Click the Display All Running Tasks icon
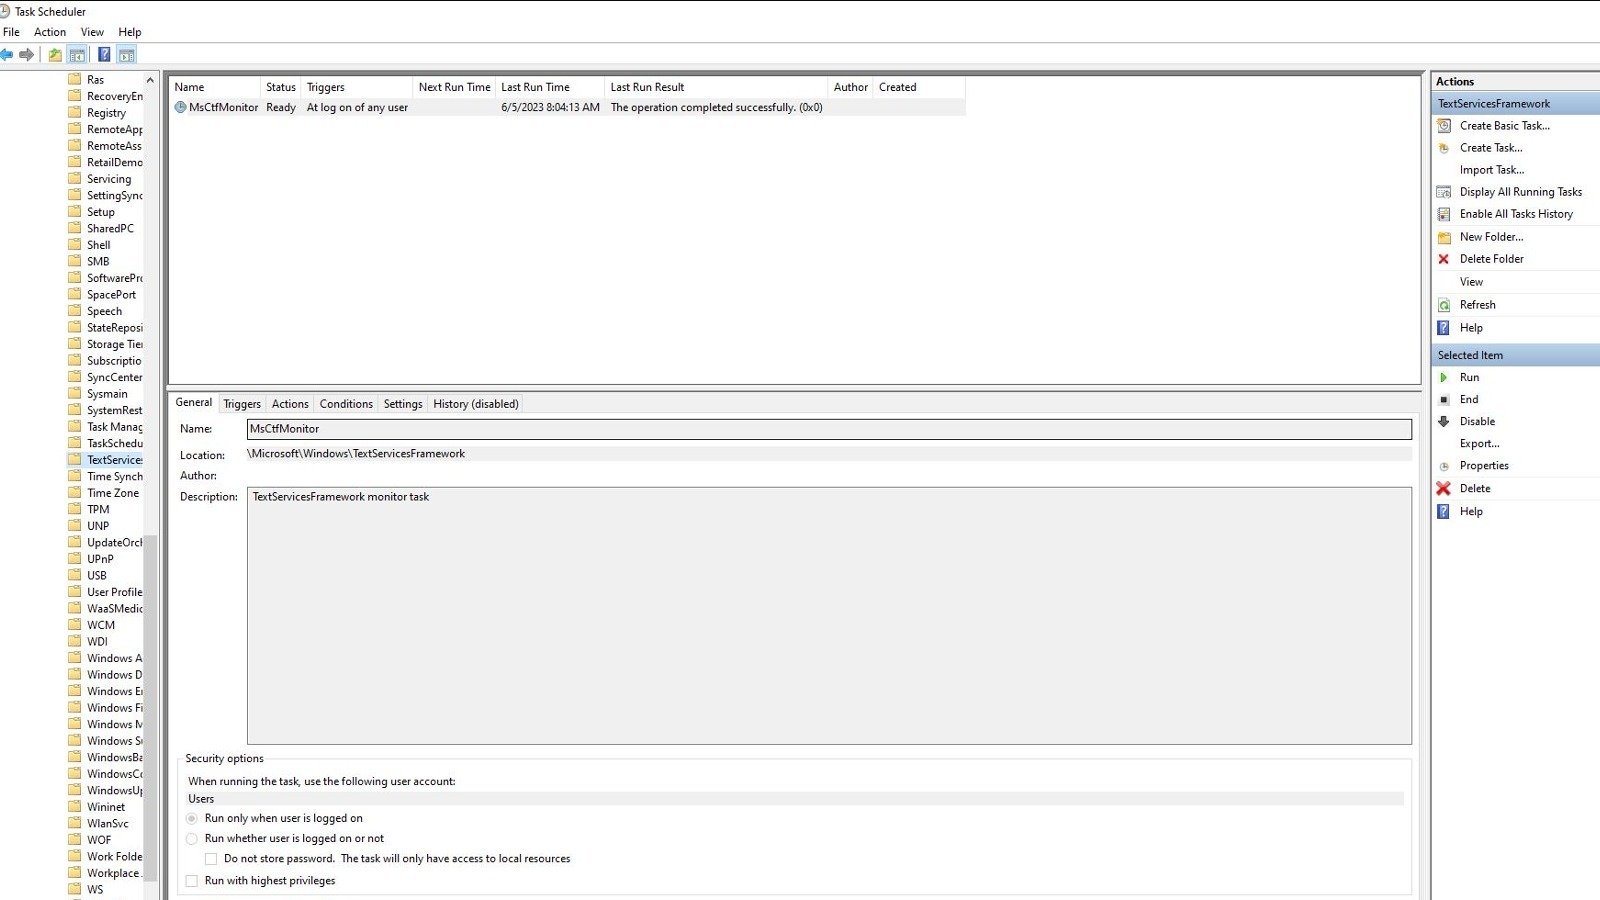The width and height of the screenshot is (1600, 900). [x=1444, y=191]
